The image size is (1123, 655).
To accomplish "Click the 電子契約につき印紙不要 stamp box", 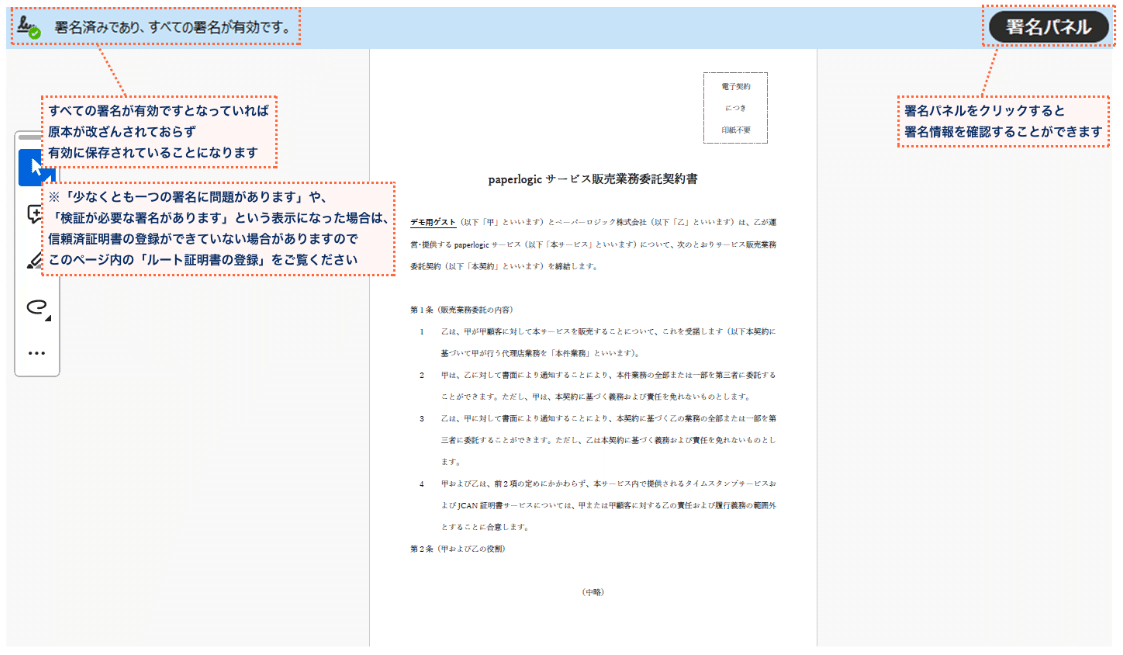I will 735,107.
